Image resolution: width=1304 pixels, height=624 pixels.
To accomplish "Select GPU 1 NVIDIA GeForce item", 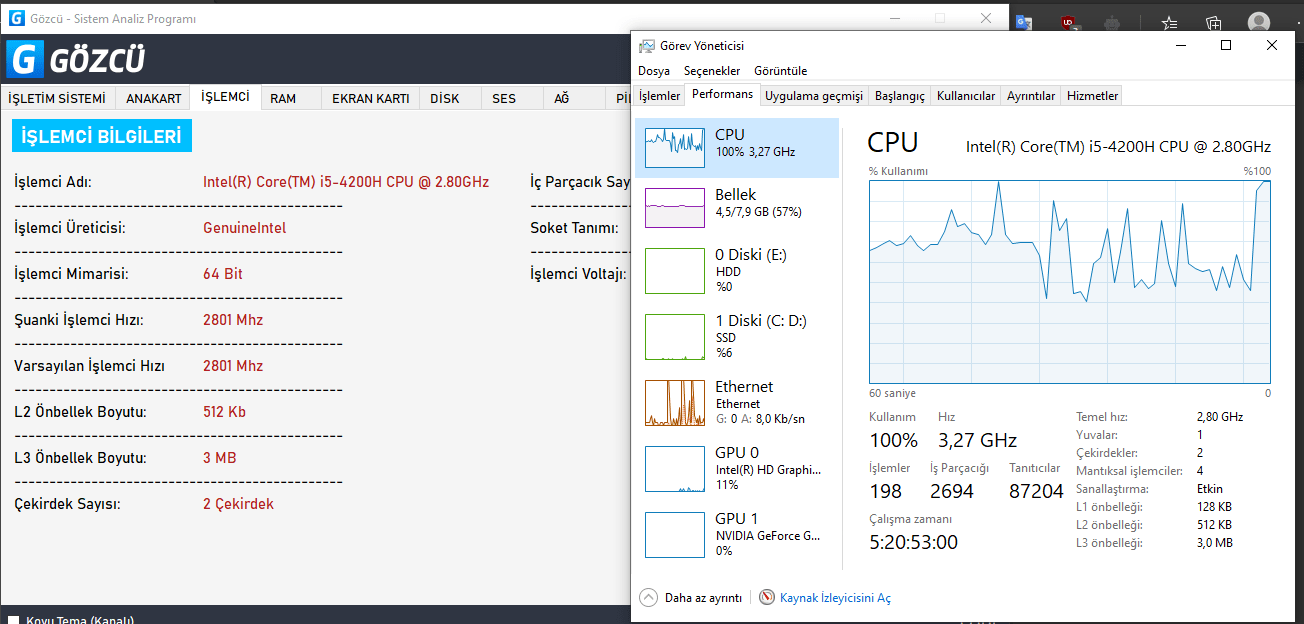I will tap(675, 534).
